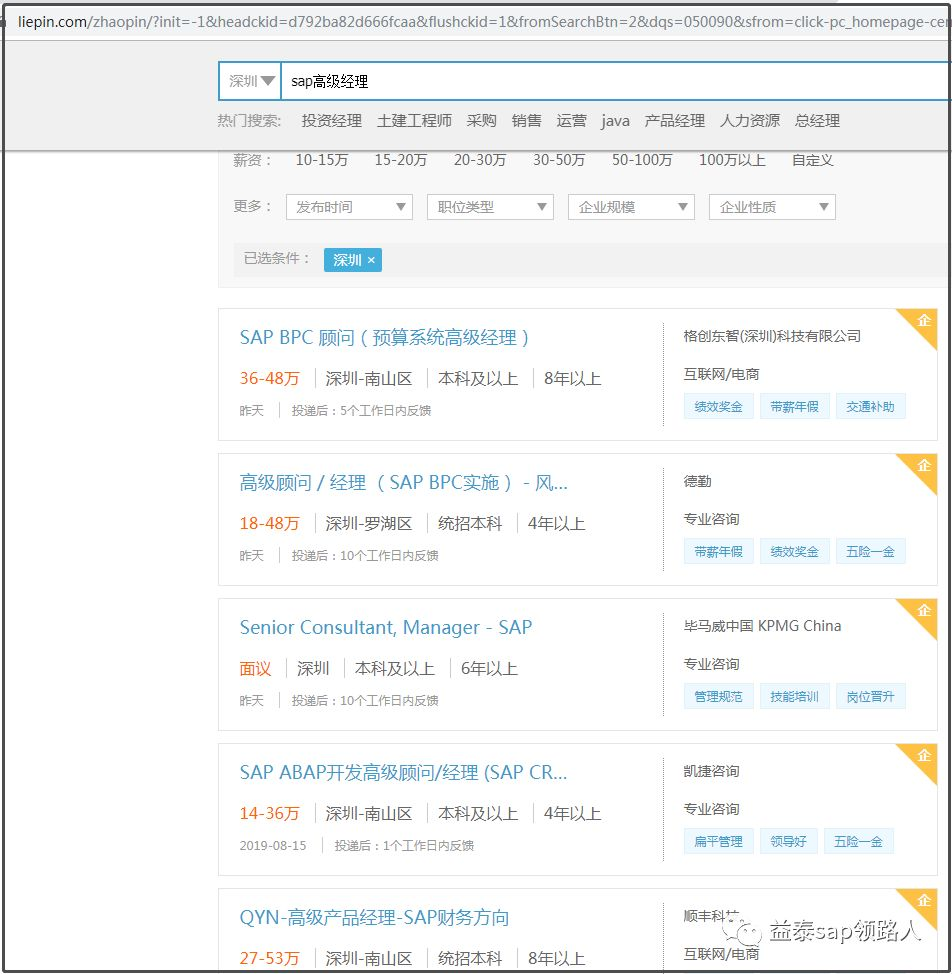The height and width of the screenshot is (974, 952).
Task: Open job QYN-高级产品经理-SAP财务方向
Action: [x=374, y=917]
